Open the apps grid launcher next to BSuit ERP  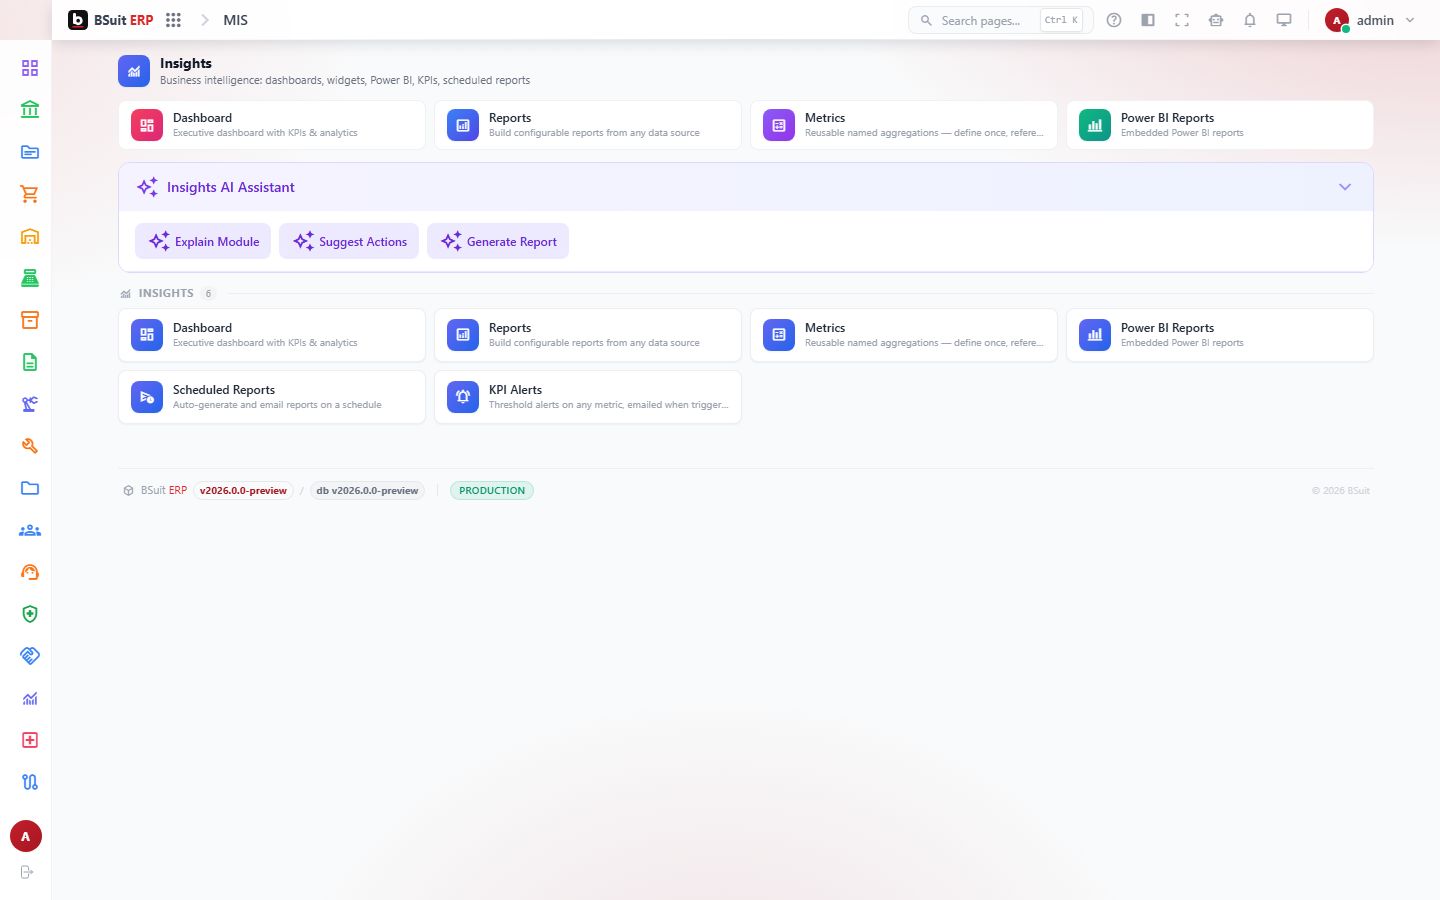(173, 20)
